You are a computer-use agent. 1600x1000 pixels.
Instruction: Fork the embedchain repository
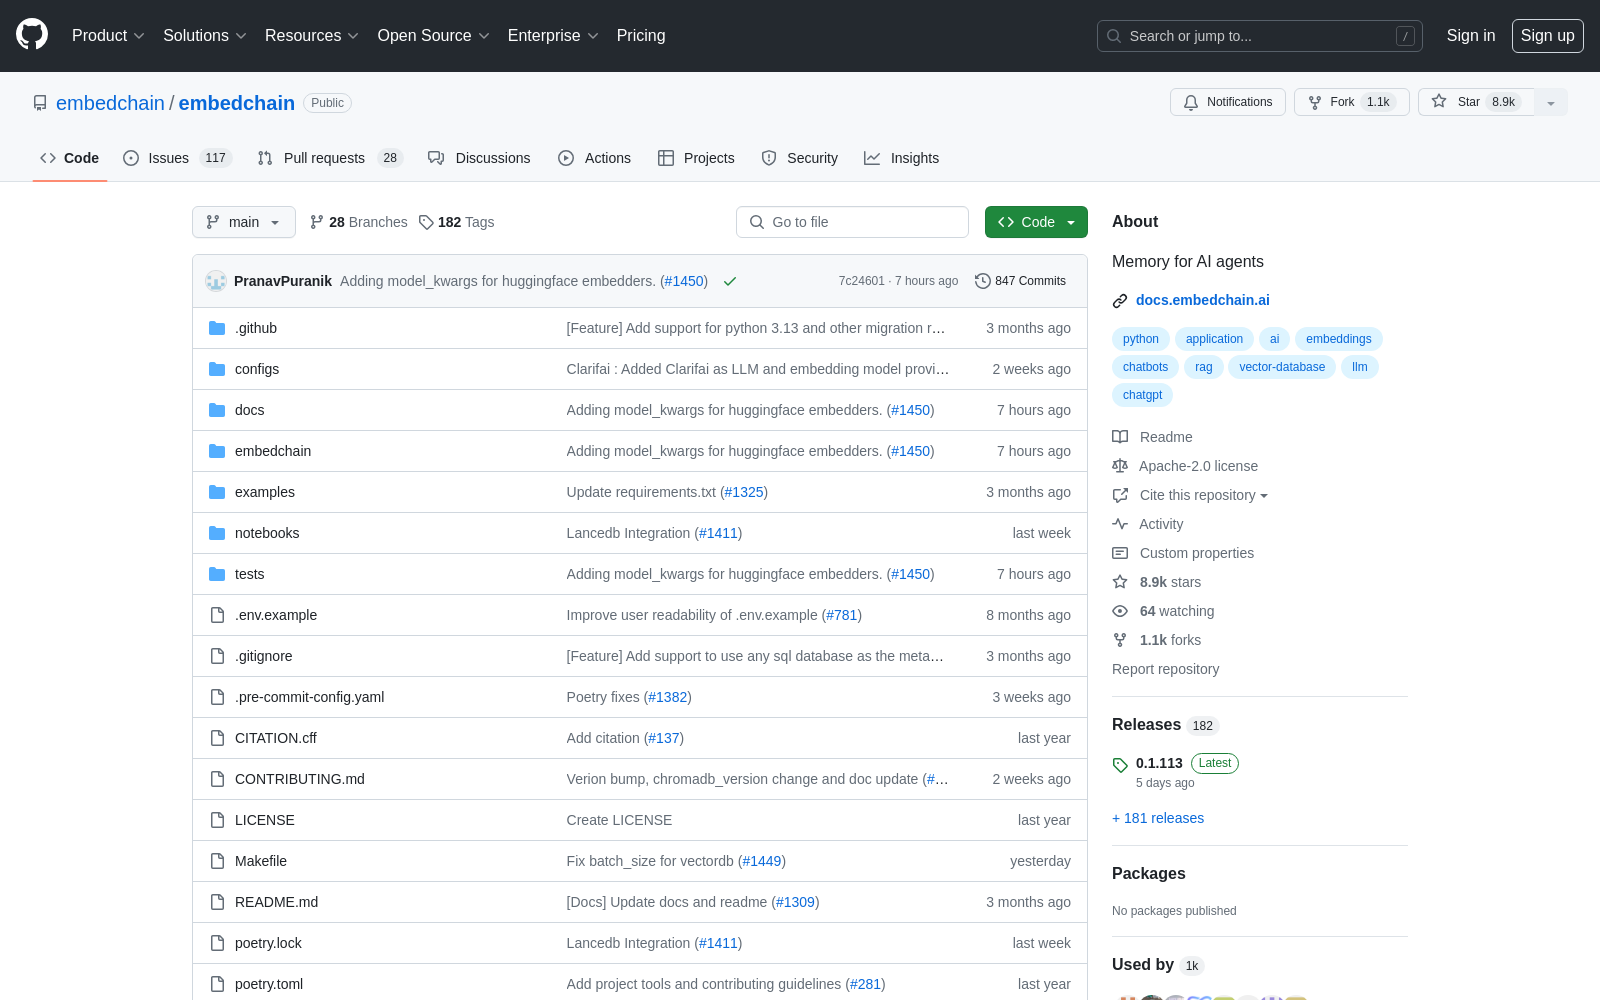click(1351, 102)
